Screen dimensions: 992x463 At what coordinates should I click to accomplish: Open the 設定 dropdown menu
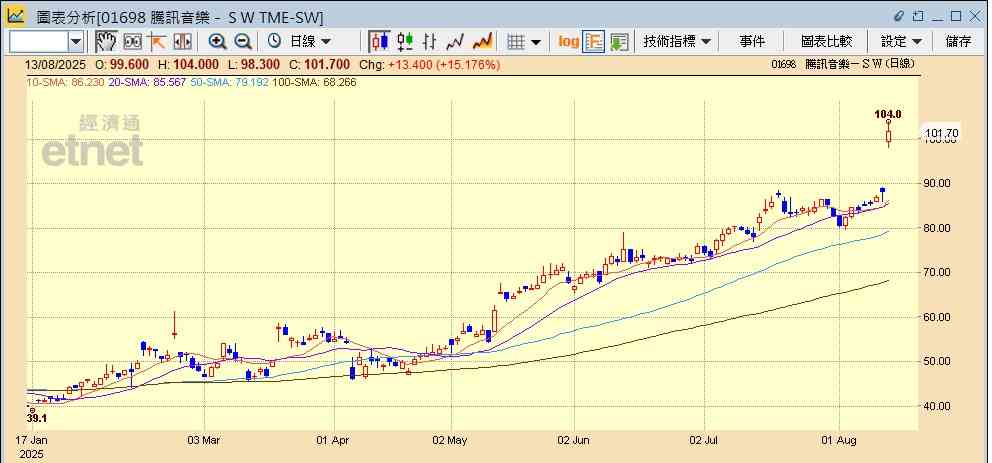(x=901, y=42)
